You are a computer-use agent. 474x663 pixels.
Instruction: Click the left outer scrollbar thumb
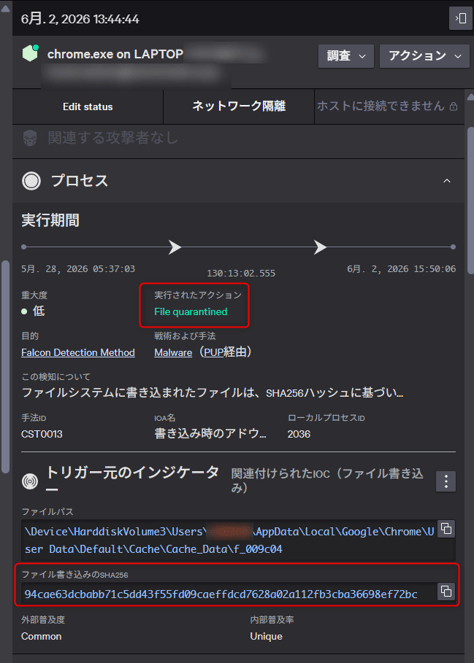[5, 367]
